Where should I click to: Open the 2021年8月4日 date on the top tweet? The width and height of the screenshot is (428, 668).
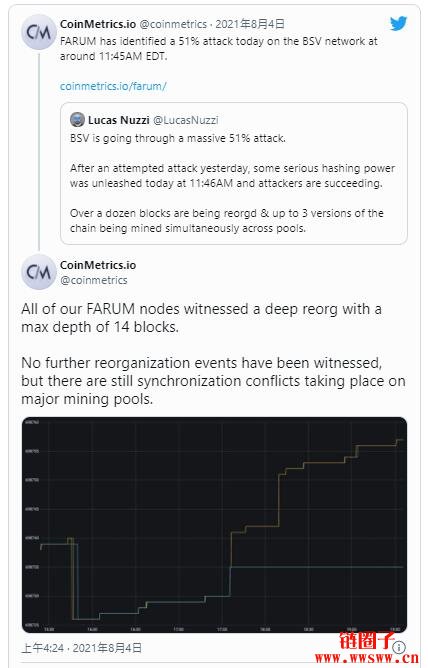tap(250, 24)
